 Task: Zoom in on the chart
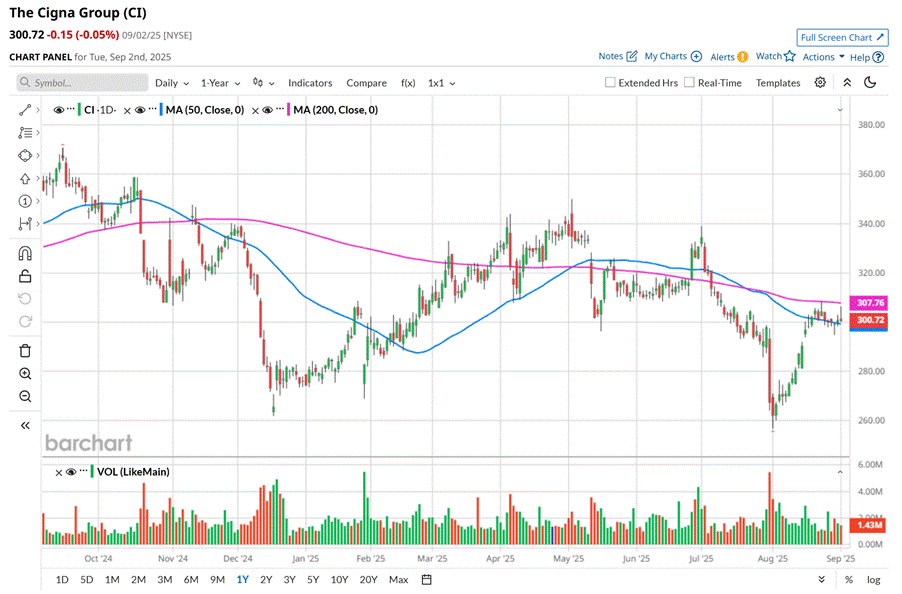click(25, 374)
